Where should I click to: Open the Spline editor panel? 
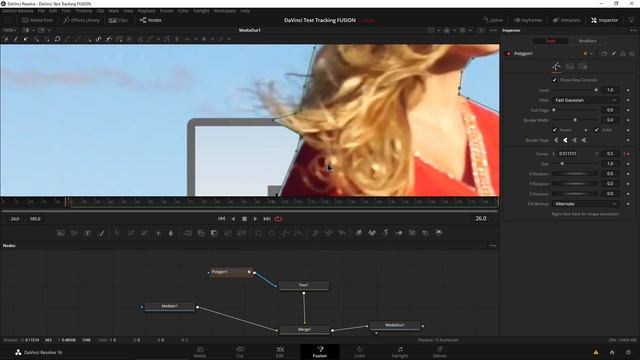[492, 20]
